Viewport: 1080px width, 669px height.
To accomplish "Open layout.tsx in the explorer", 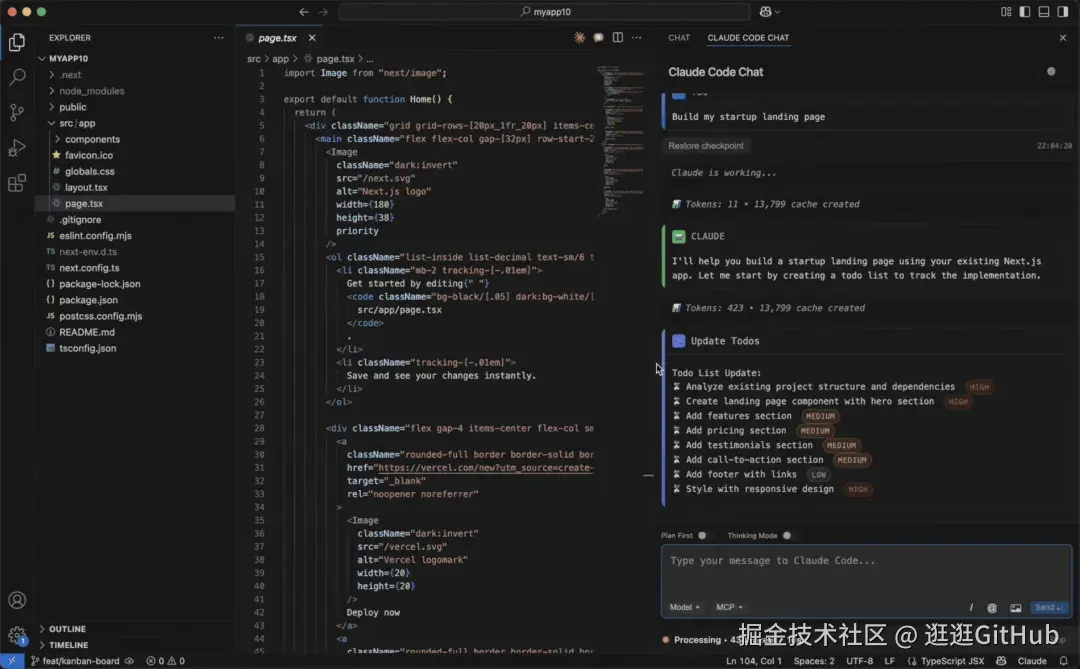I will [86, 187].
